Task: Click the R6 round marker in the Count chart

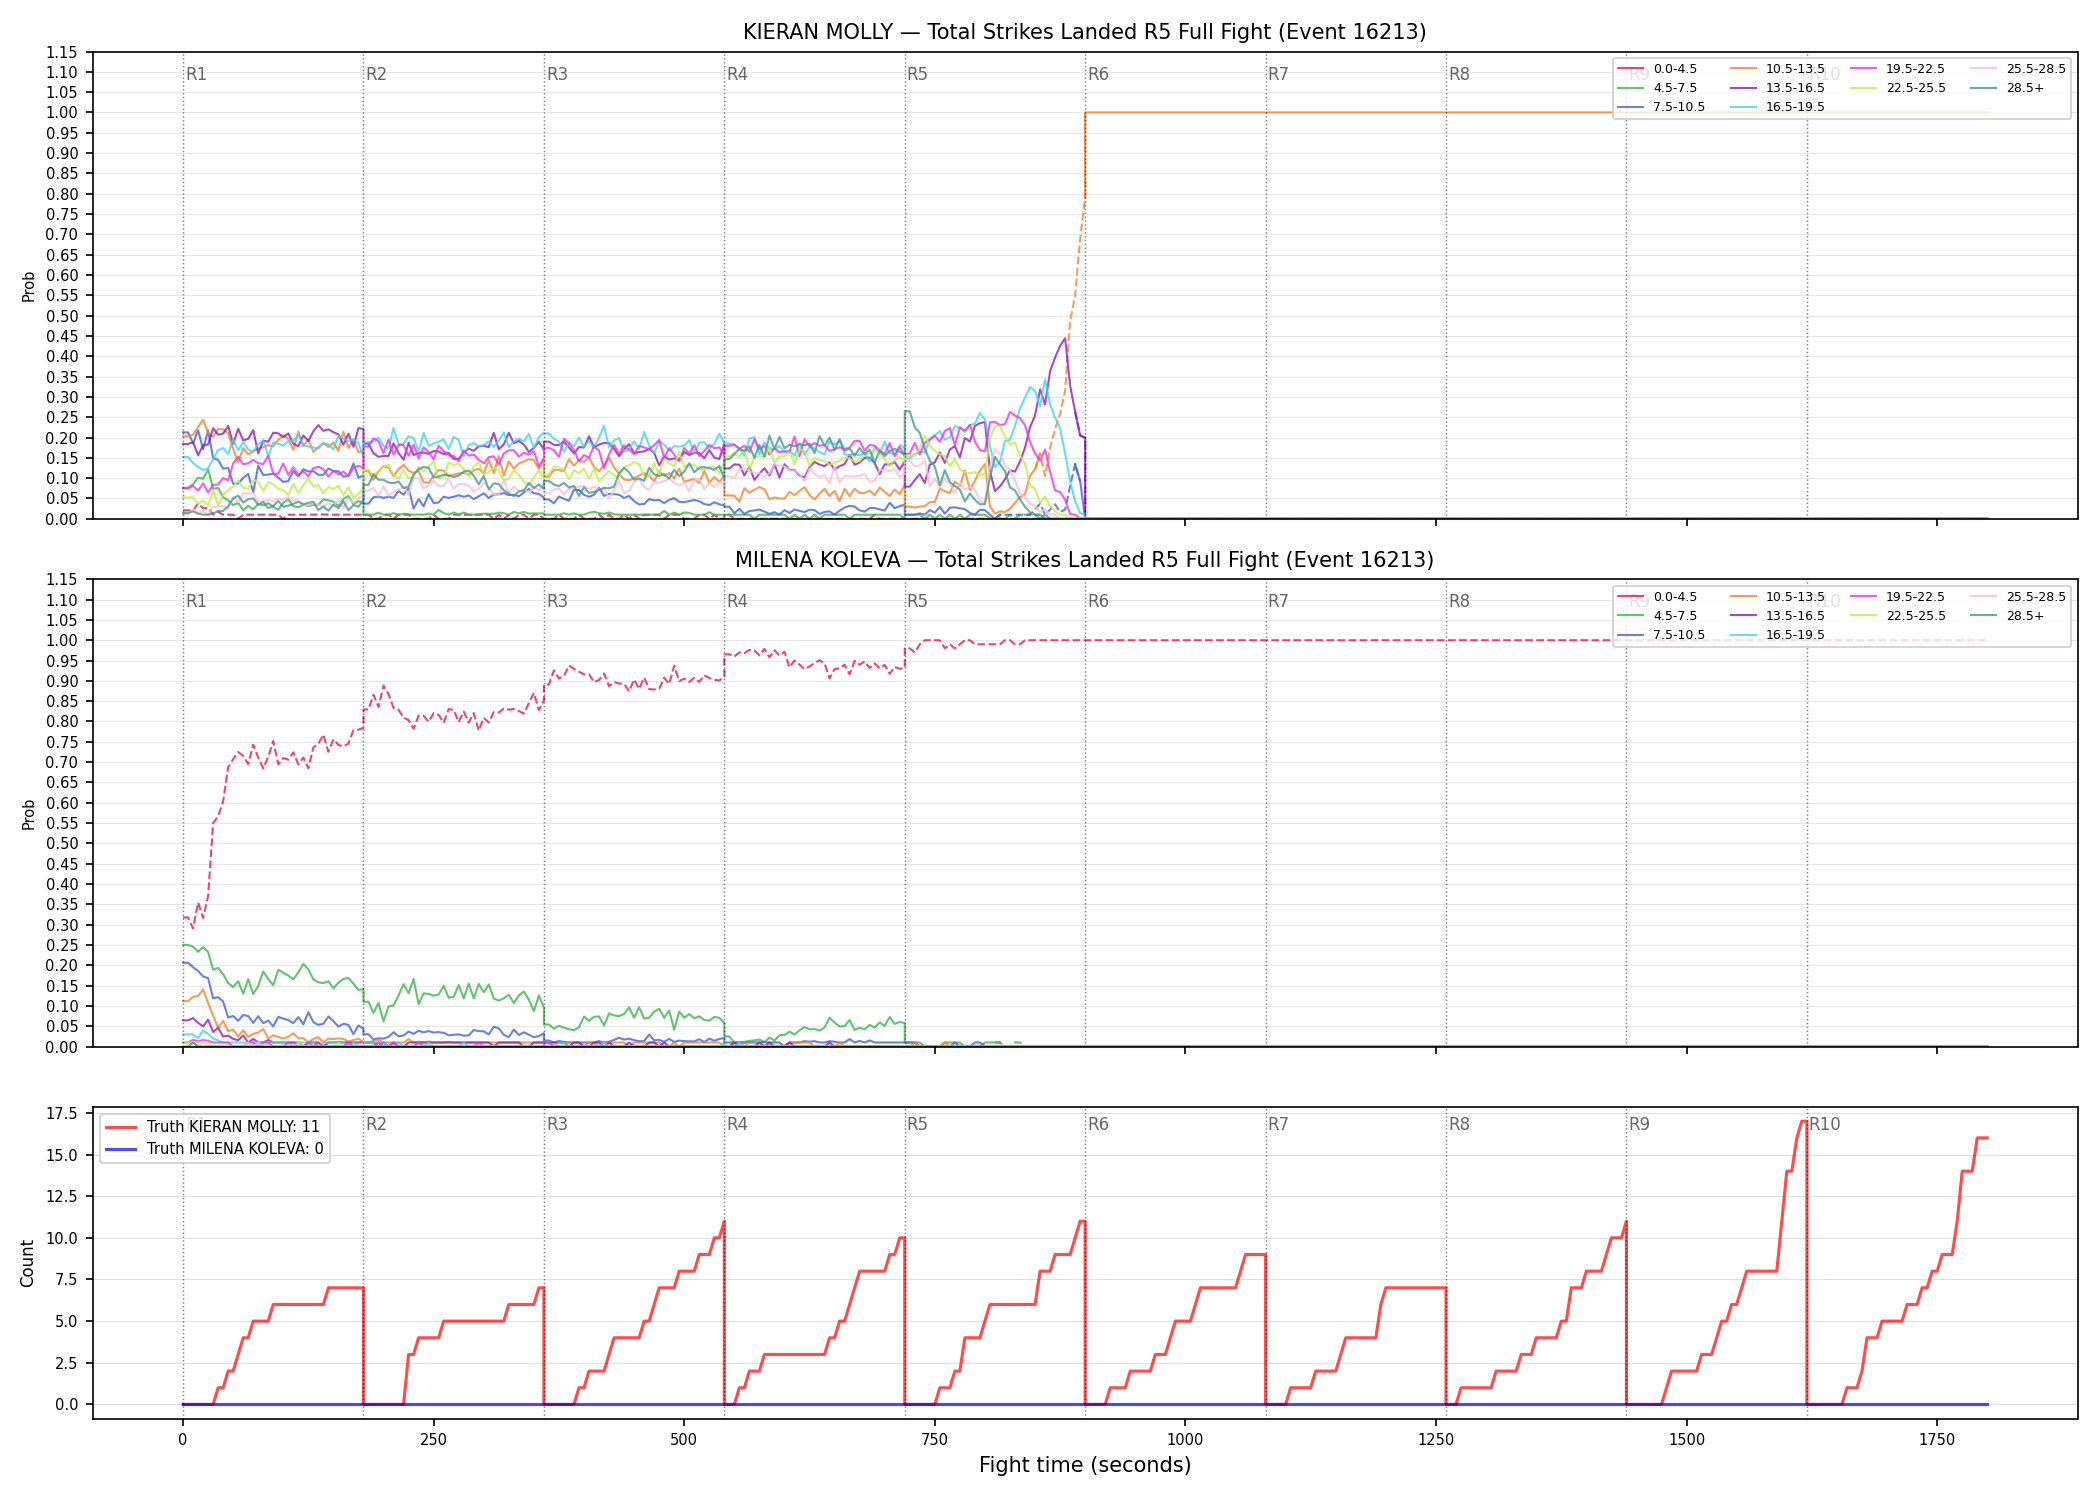Action: pyautogui.click(x=1098, y=1124)
